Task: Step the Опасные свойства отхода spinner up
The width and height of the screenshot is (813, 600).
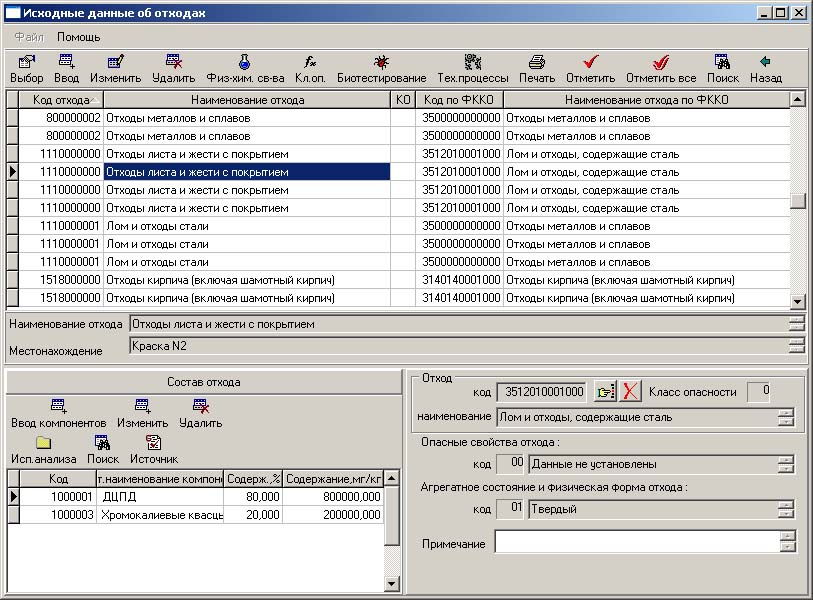Action: (x=786, y=460)
